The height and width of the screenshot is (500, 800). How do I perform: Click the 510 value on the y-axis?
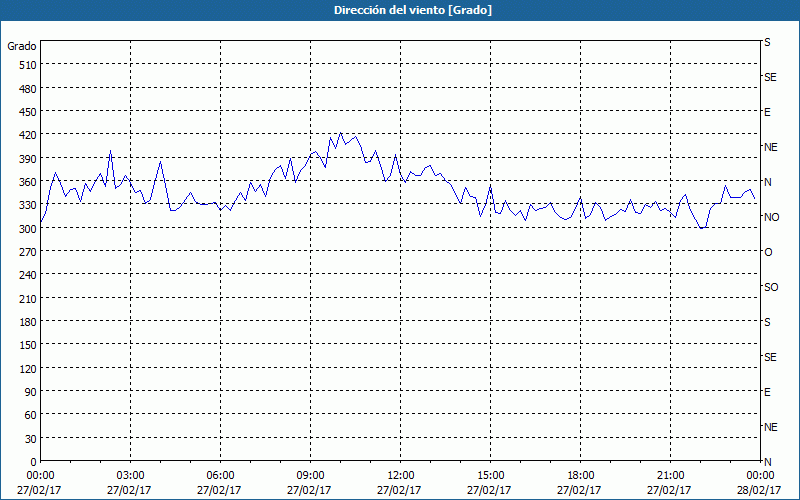[29, 65]
